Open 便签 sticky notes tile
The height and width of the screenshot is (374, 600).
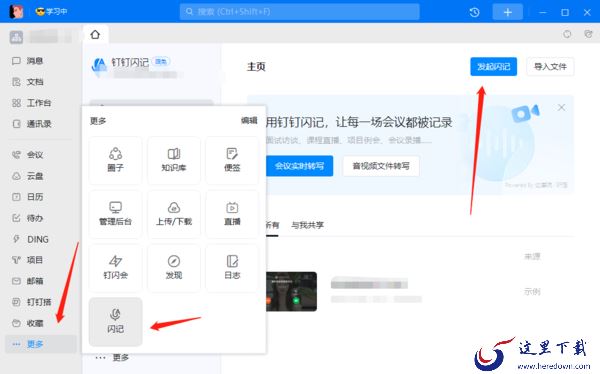(232, 160)
